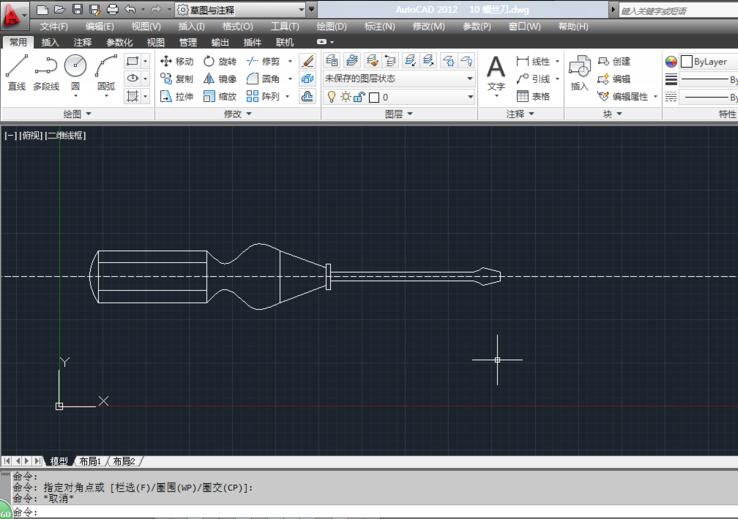The width and height of the screenshot is (738, 519).
Task: Expand the 图层 panel
Action: [399, 114]
